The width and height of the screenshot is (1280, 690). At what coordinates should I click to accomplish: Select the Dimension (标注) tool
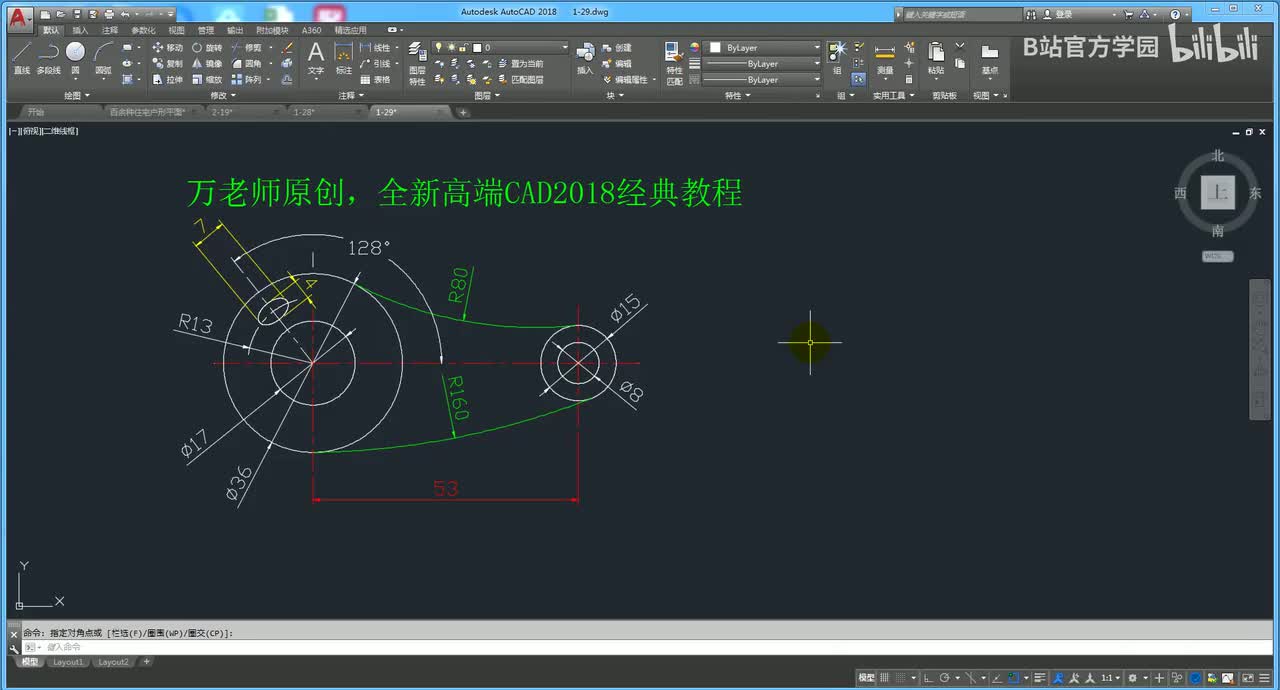[343, 58]
